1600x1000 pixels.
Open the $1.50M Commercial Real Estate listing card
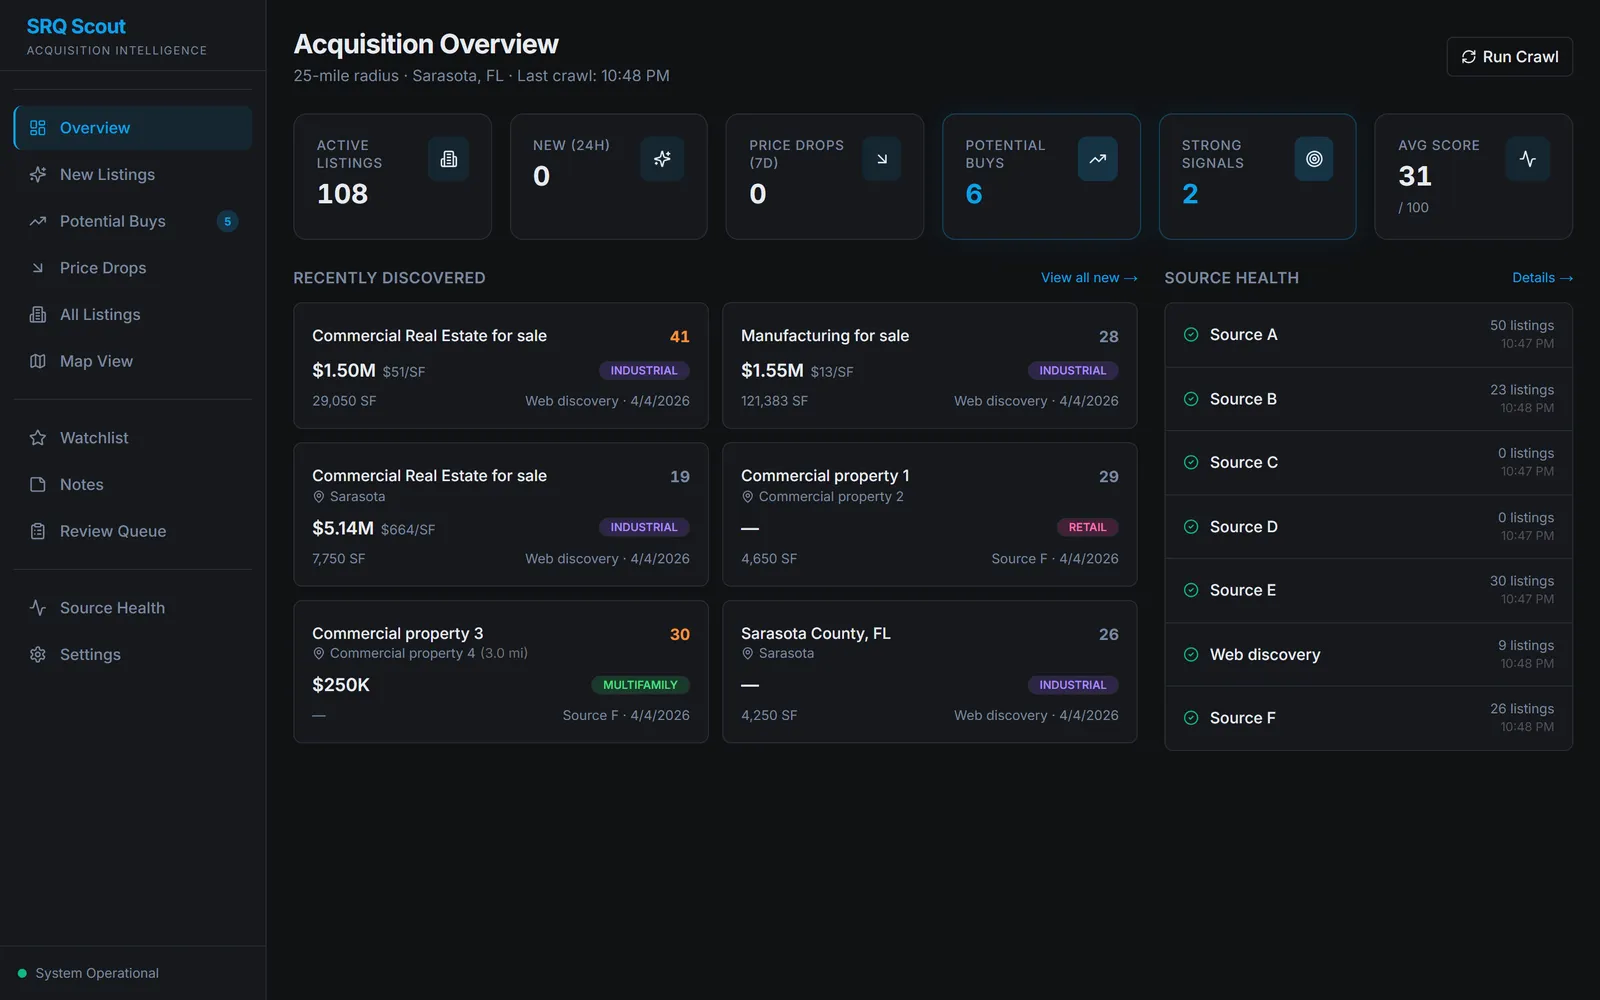click(x=501, y=366)
